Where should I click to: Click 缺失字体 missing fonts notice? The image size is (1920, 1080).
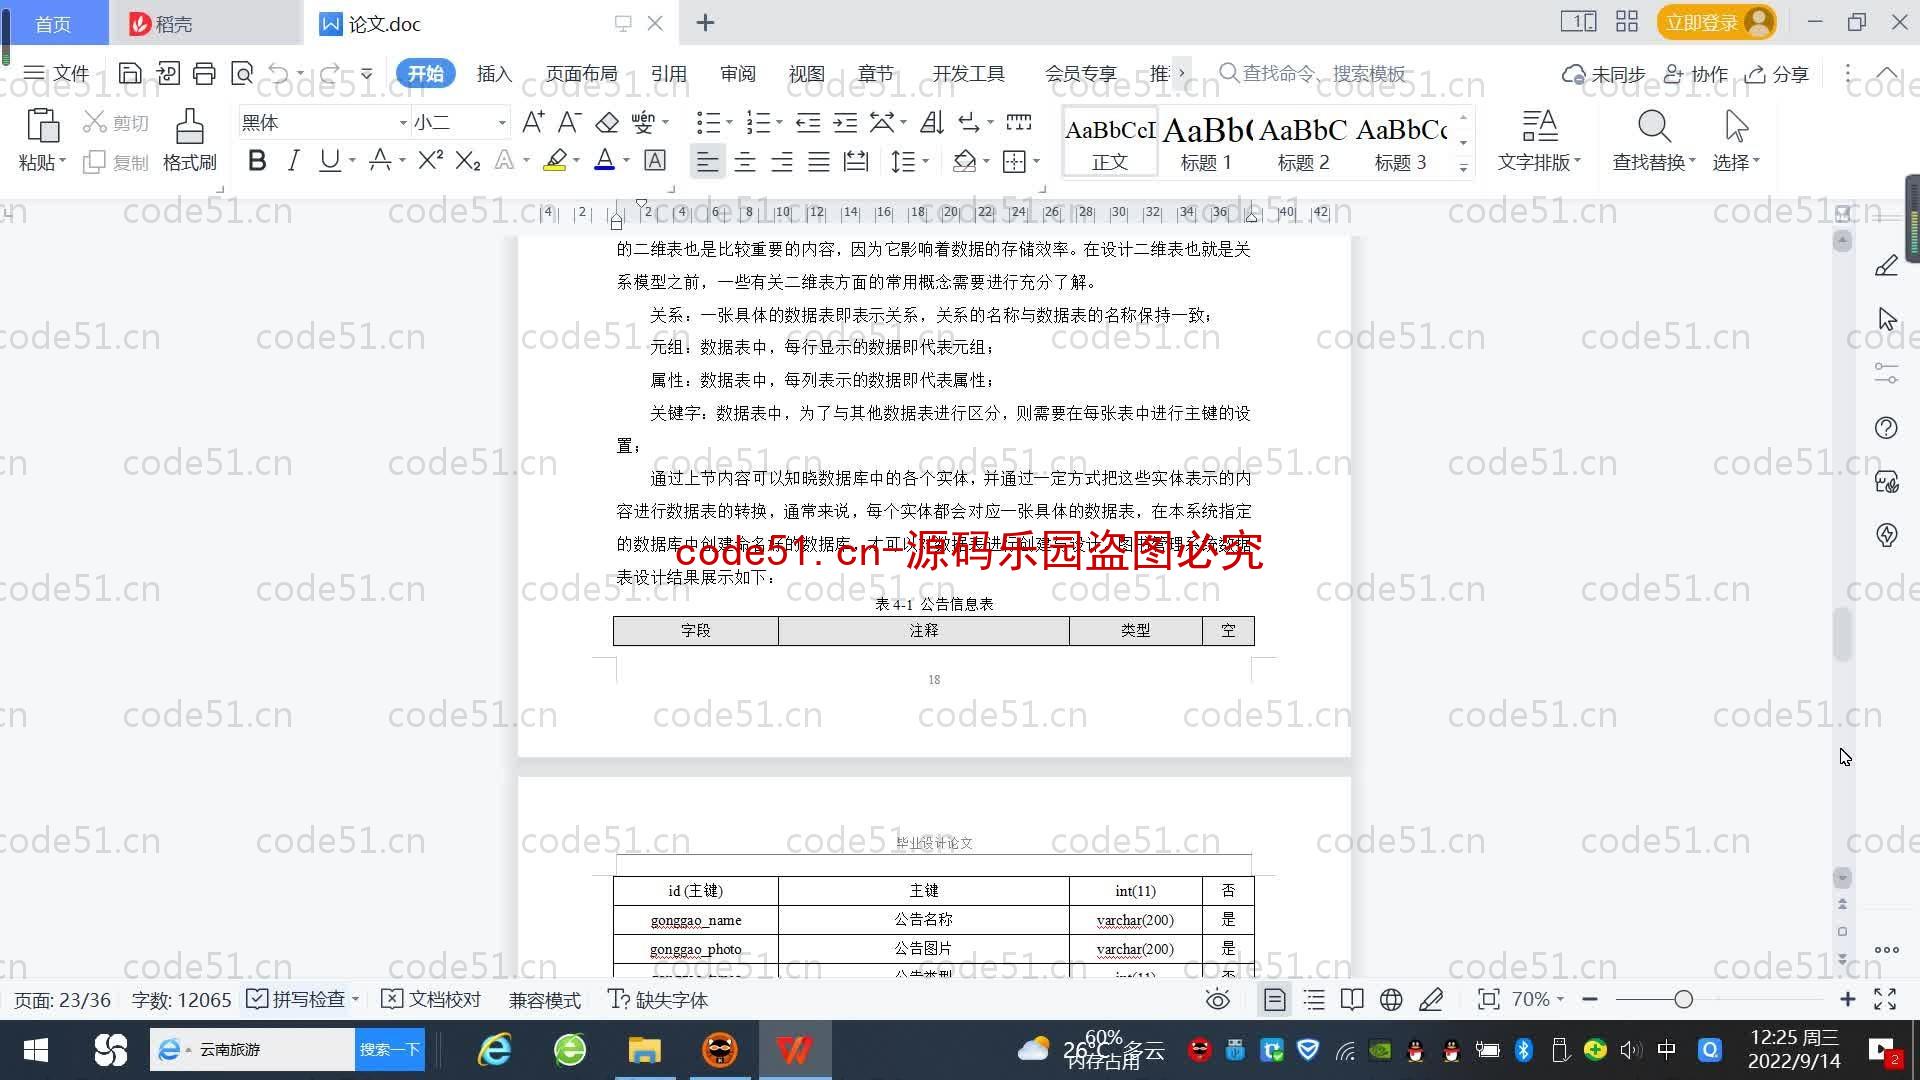pyautogui.click(x=658, y=999)
